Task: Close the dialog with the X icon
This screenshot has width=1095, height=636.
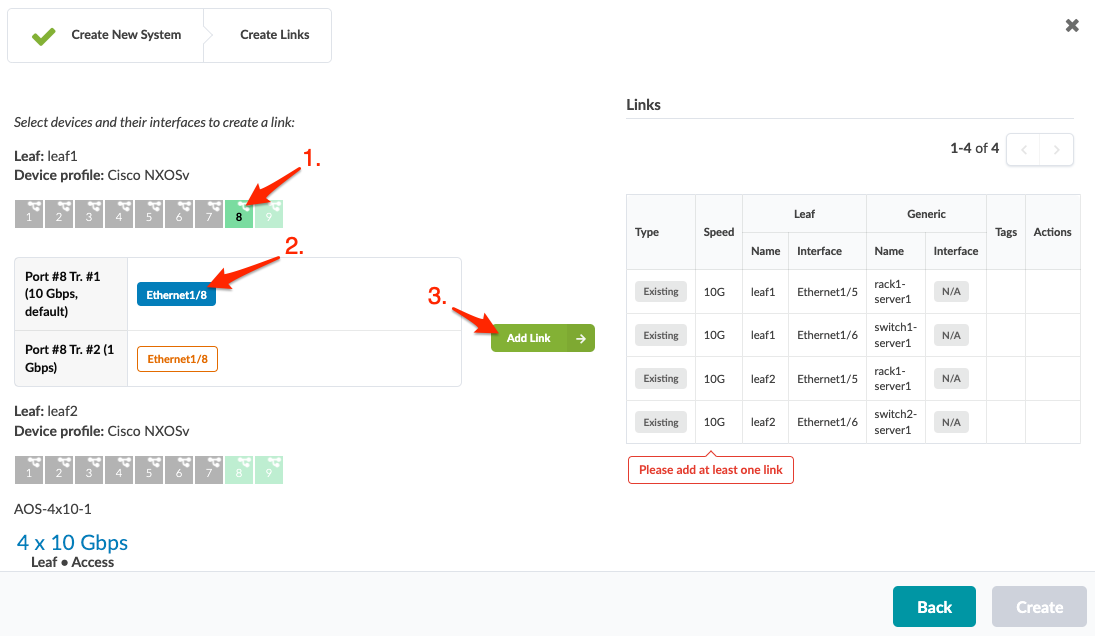Action: click(1072, 26)
